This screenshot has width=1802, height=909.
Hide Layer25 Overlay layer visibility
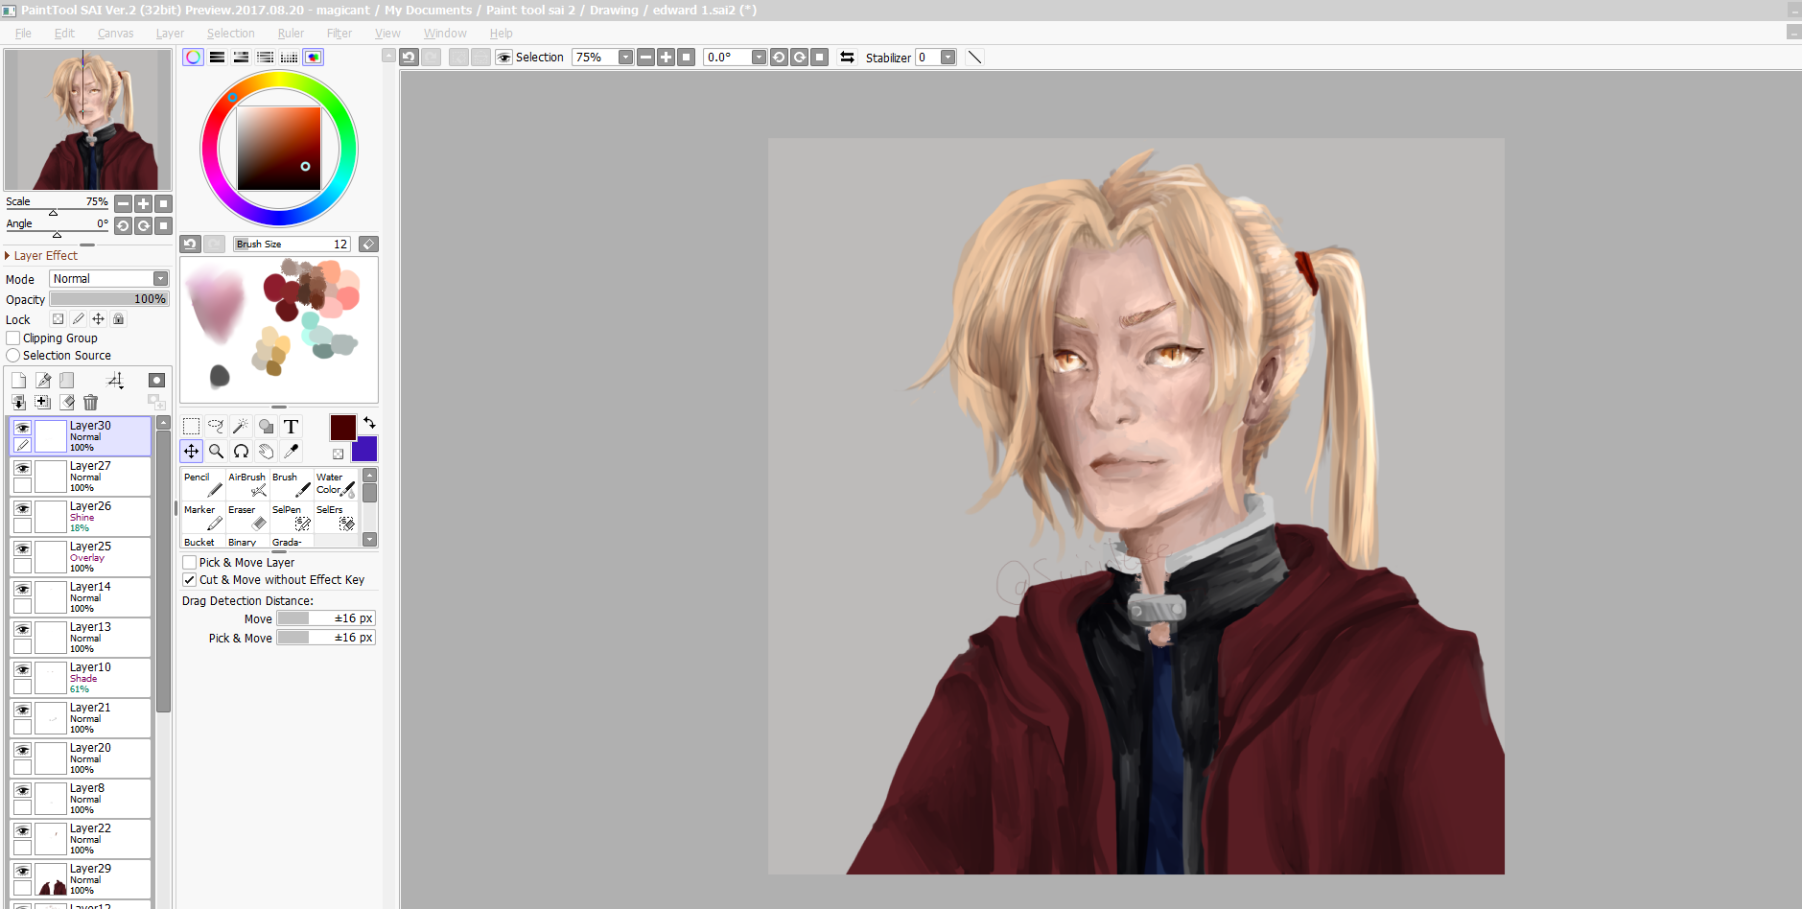point(22,548)
